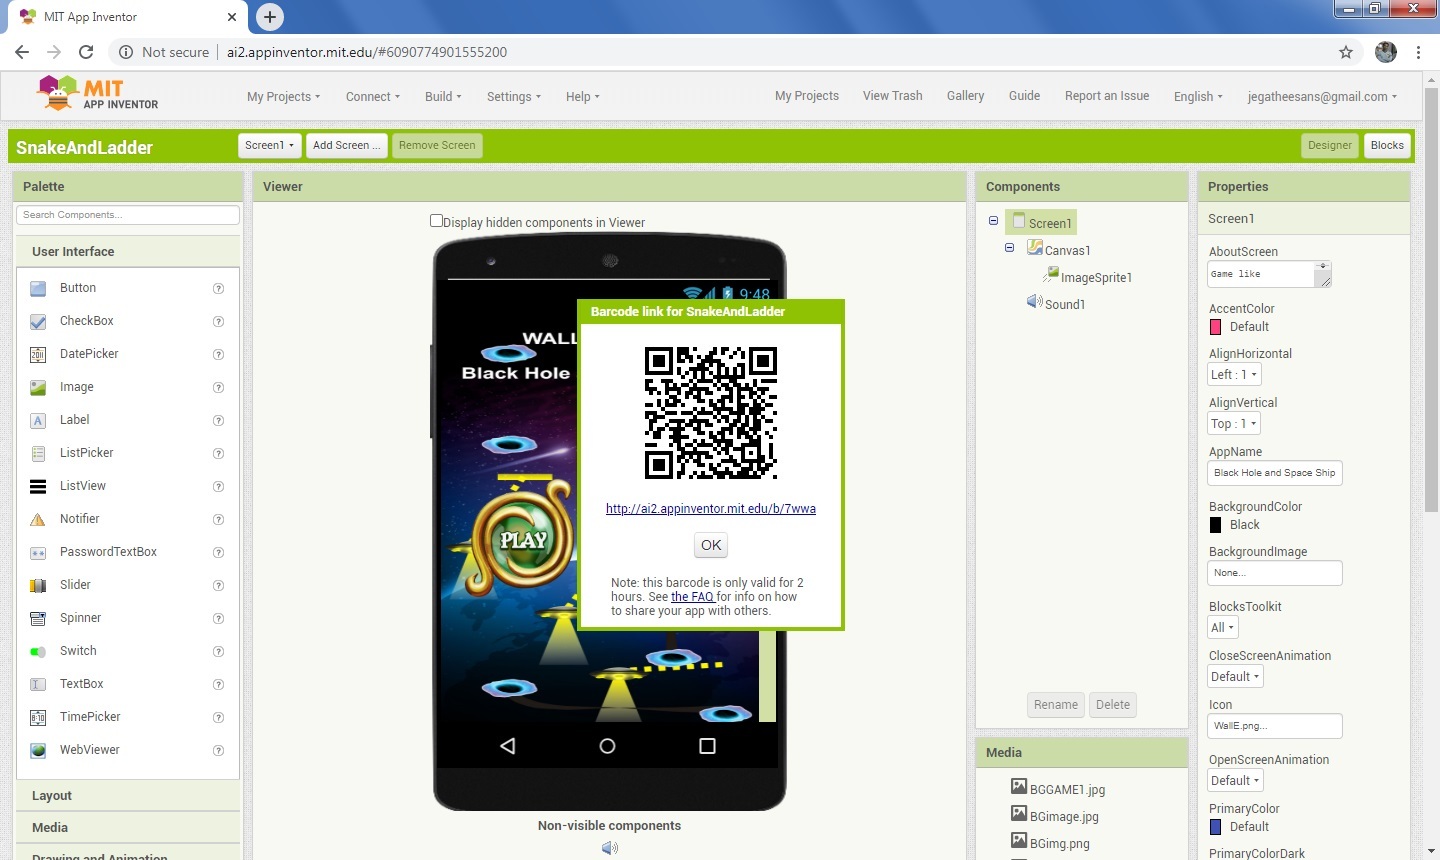Open help for the WebViewer component
1440x860 pixels.
click(218, 750)
